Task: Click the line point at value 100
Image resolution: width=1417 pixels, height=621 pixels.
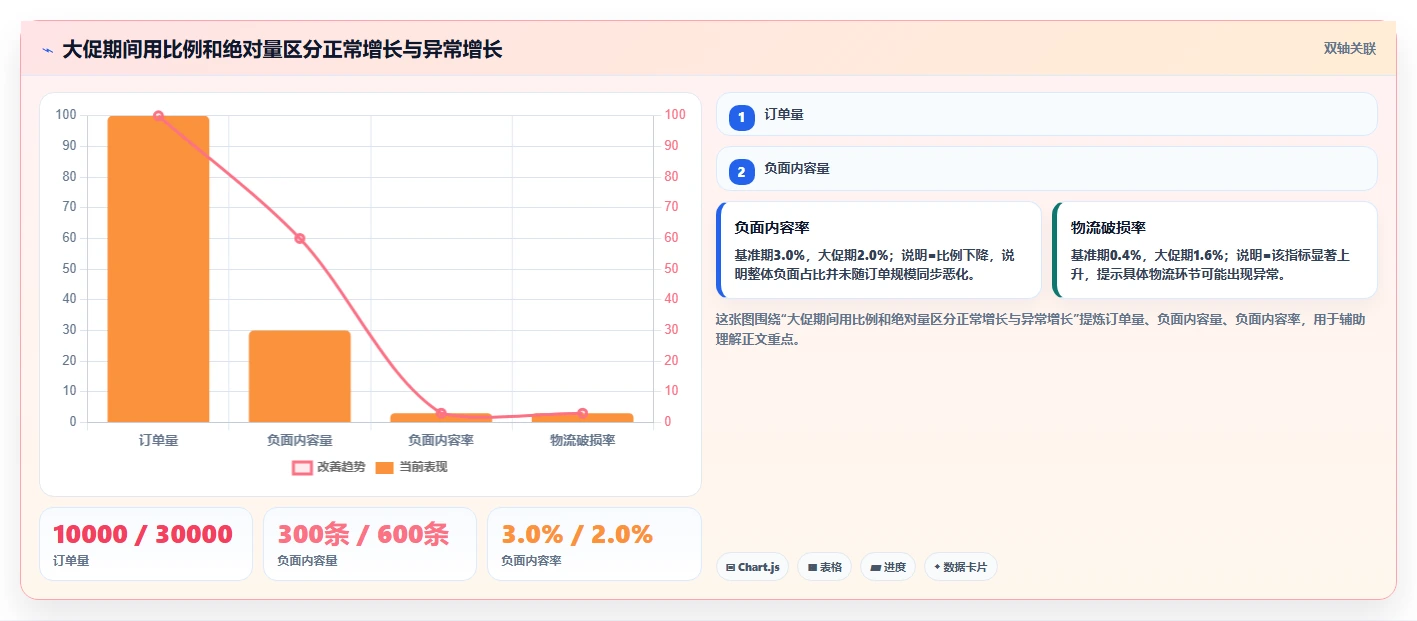Action: coord(158,116)
